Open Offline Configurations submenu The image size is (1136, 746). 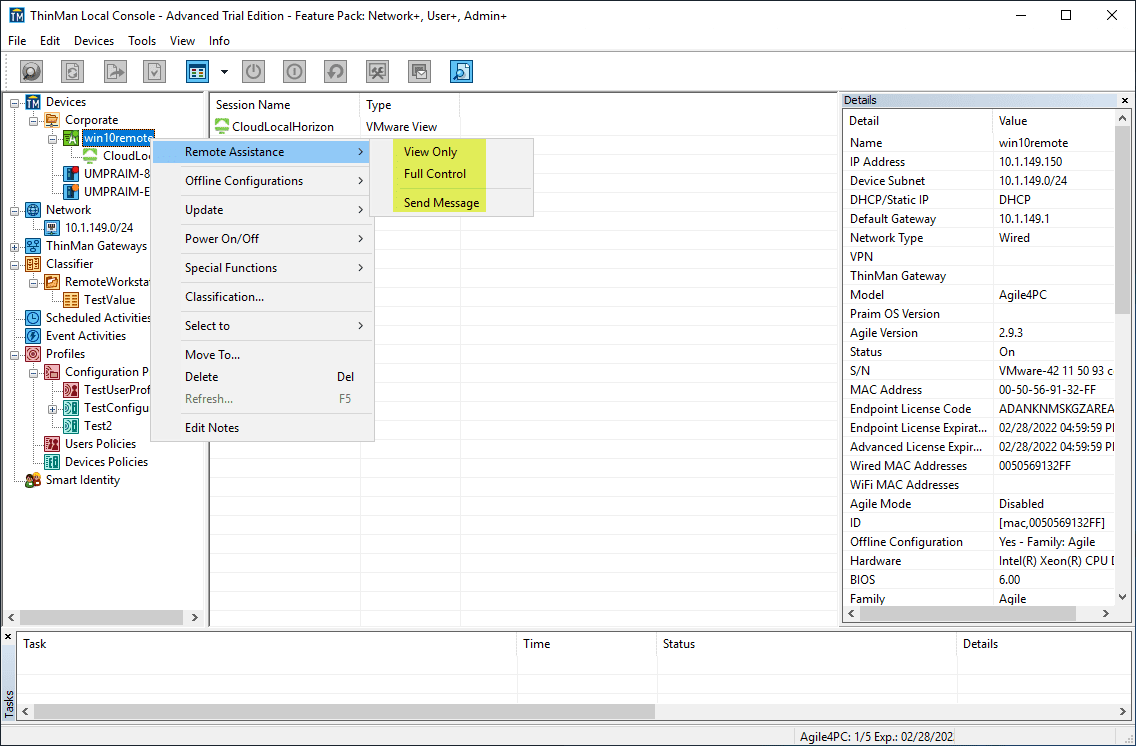[x=262, y=181]
